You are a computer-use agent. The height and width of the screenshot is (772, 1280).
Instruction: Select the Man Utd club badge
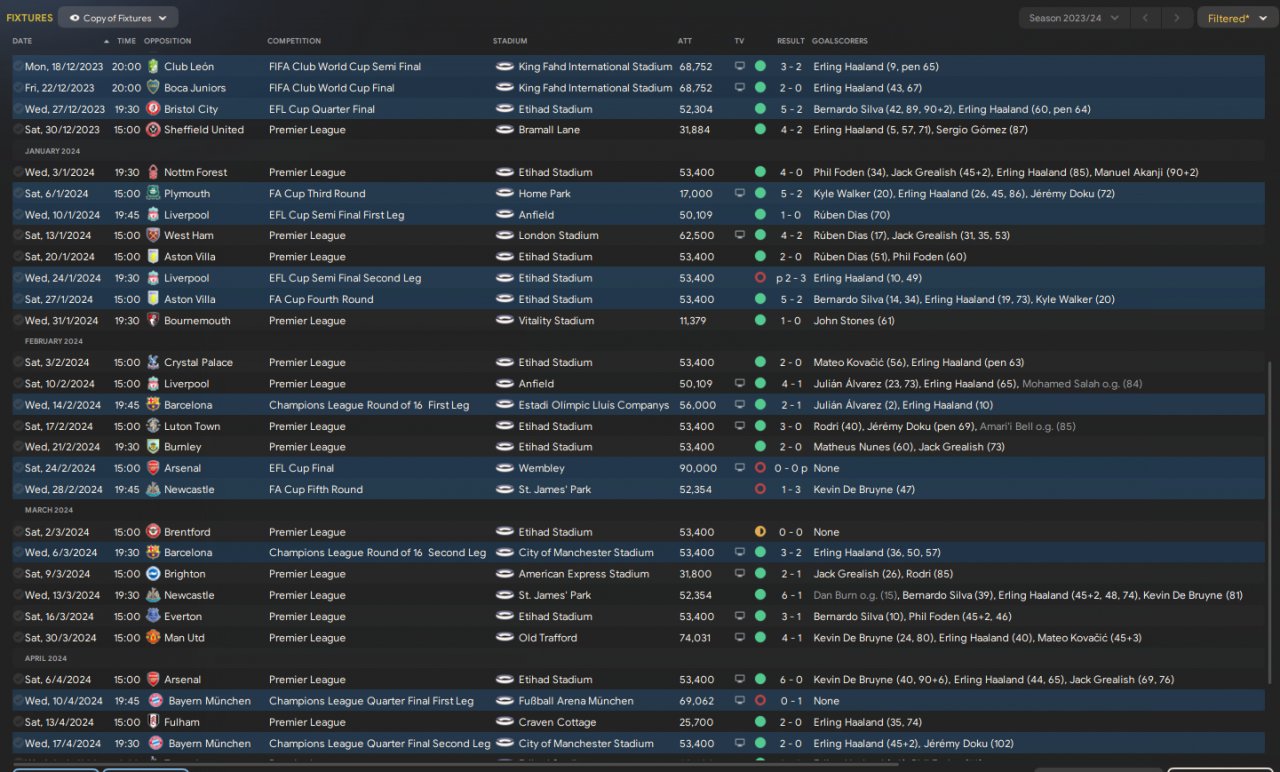153,637
